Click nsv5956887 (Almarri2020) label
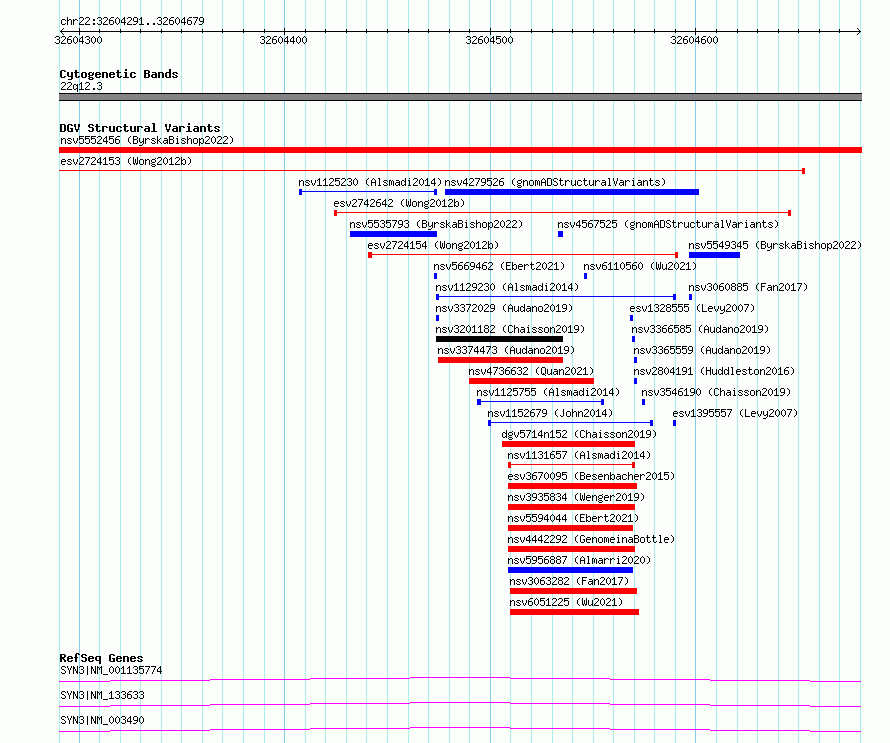Screen dimensions: 890x743 579,560
